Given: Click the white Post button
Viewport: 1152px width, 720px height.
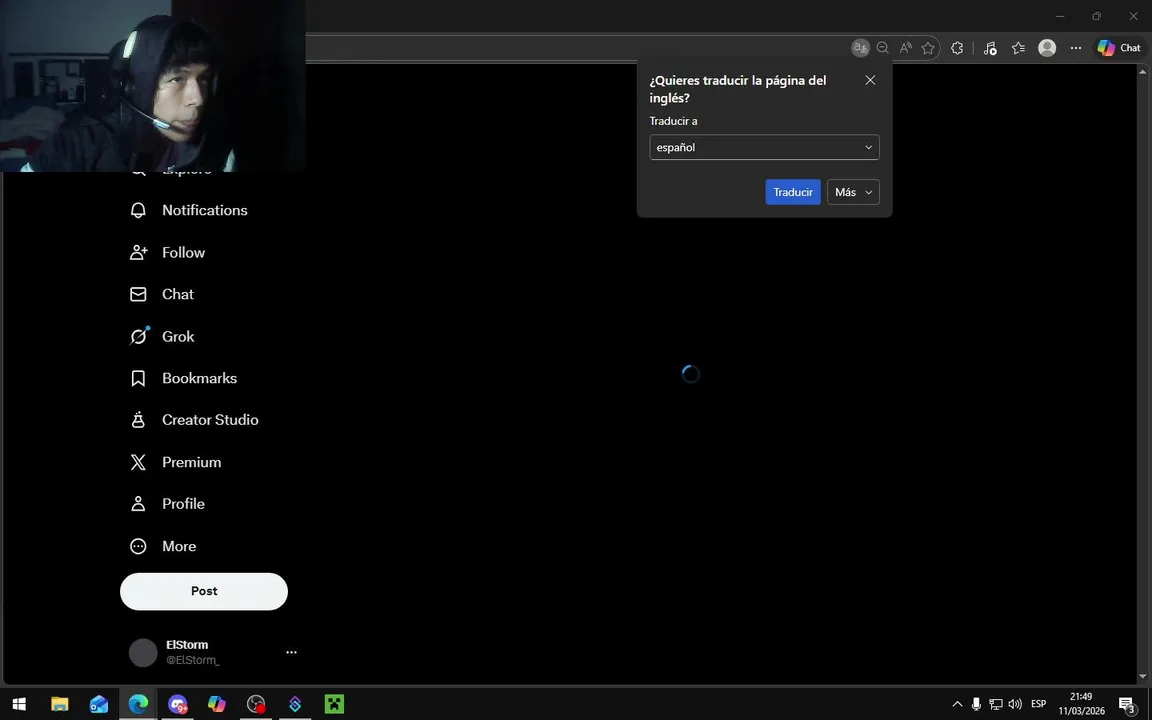Looking at the screenshot, I should tap(204, 591).
